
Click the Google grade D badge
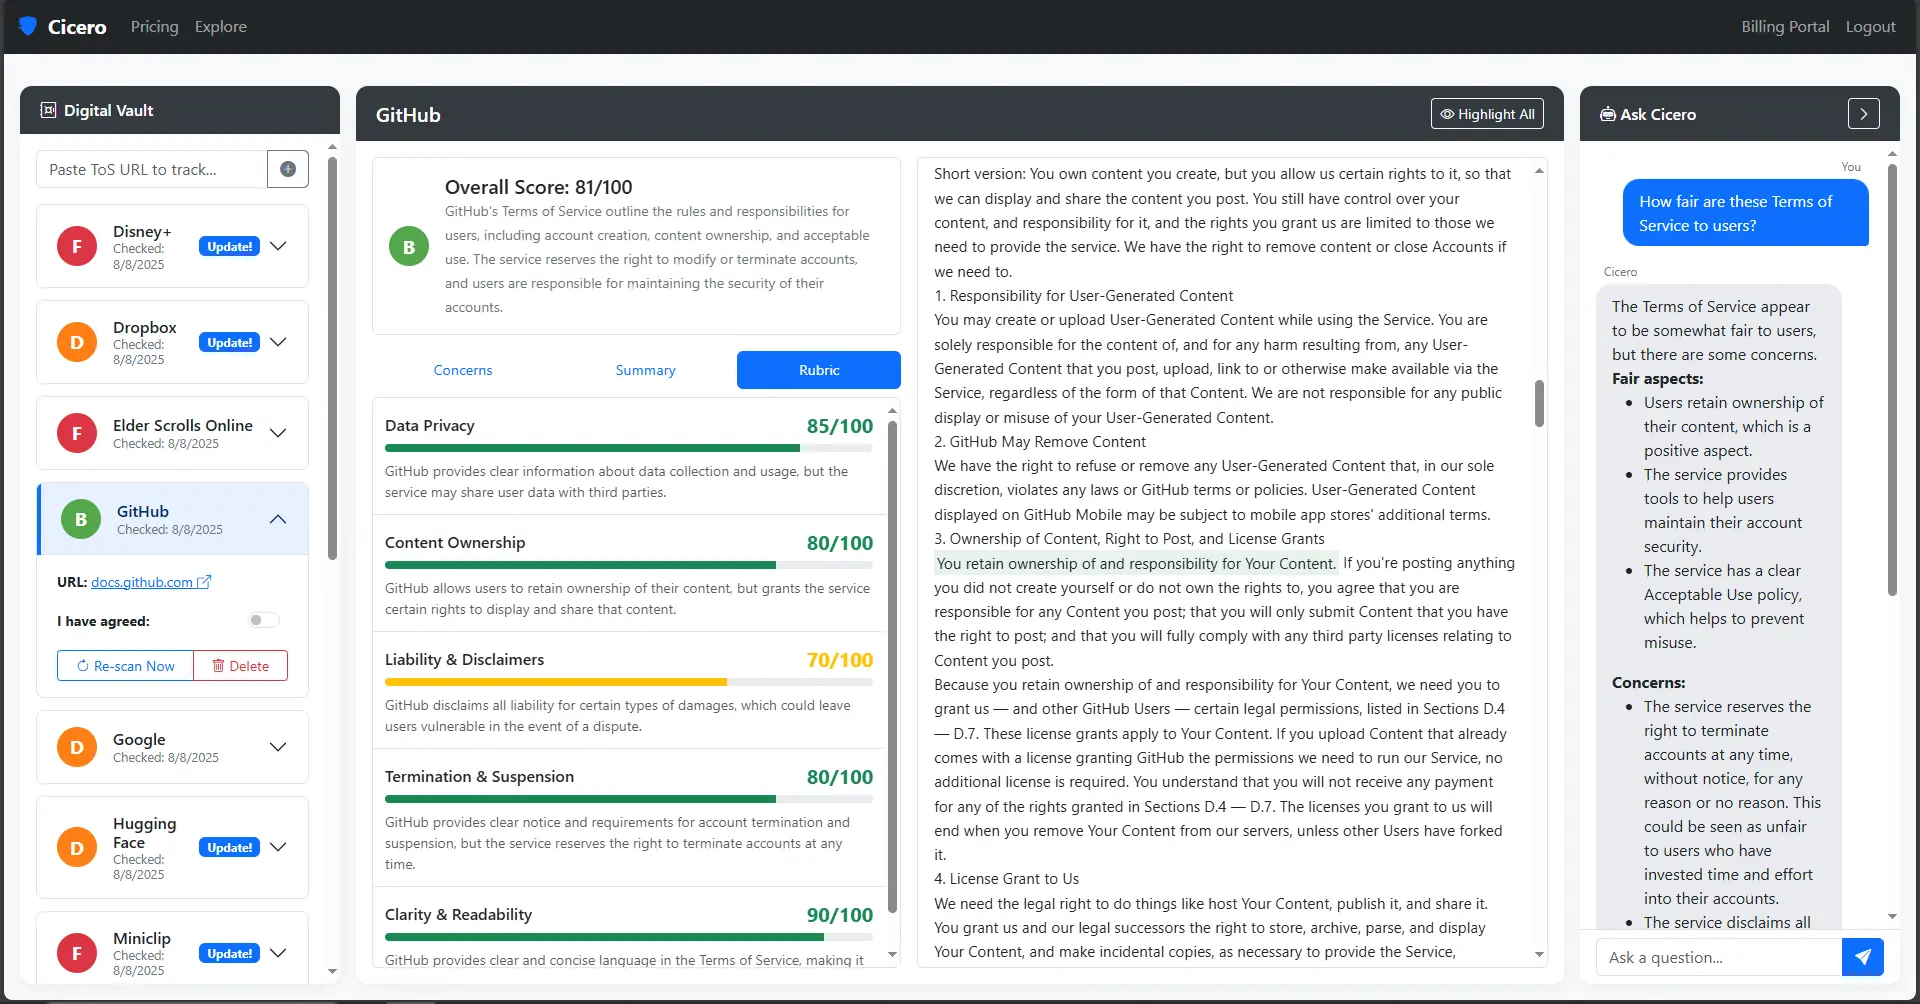pyautogui.click(x=77, y=747)
